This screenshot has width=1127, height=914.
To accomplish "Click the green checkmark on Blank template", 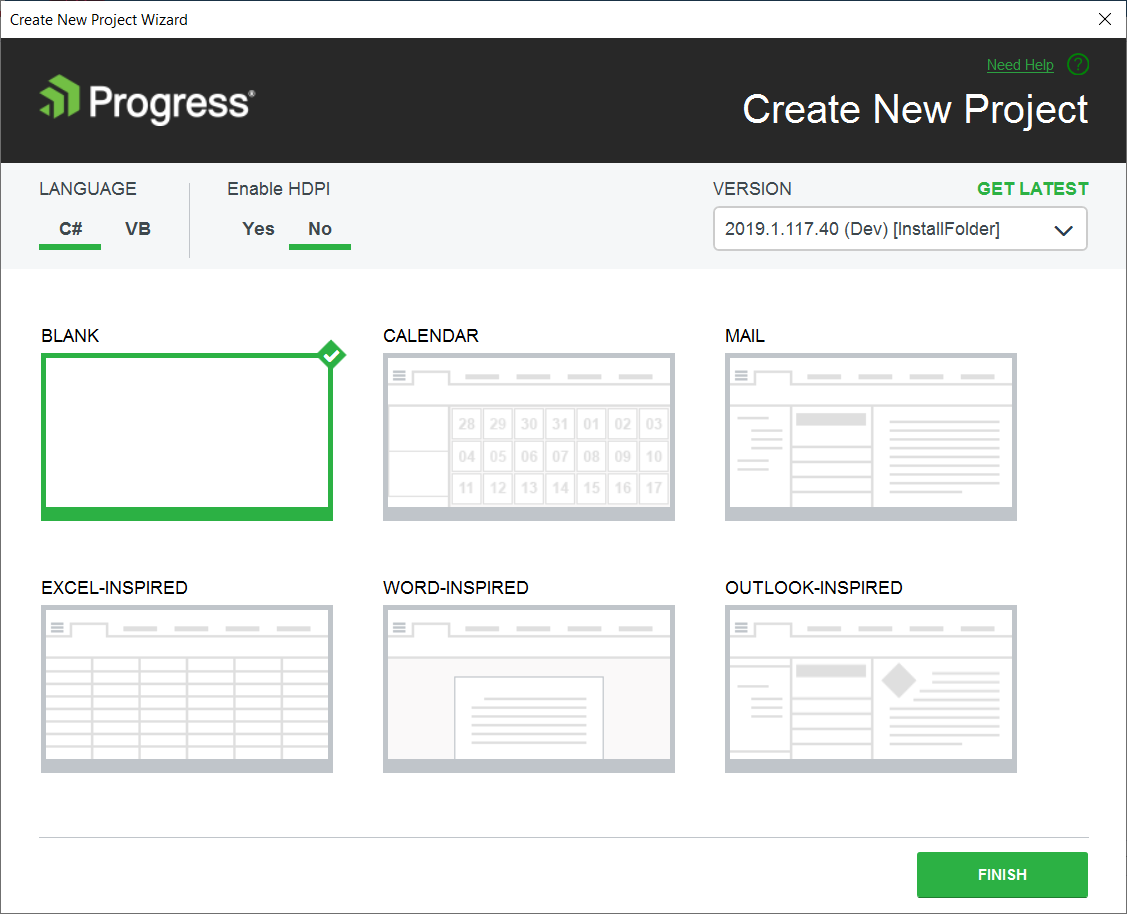I will click(x=331, y=354).
